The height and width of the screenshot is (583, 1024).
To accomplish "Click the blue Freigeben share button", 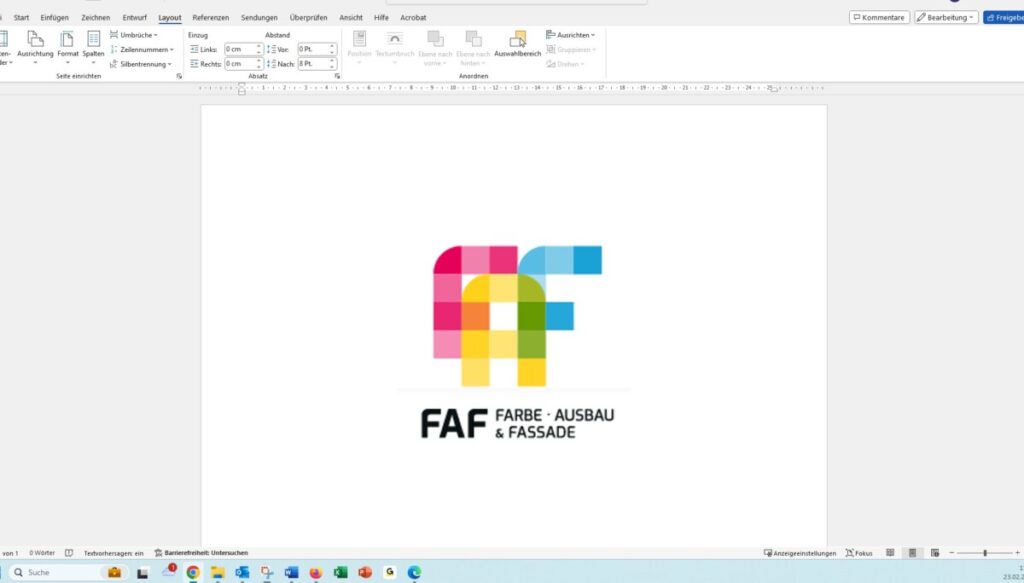I will point(1004,18).
